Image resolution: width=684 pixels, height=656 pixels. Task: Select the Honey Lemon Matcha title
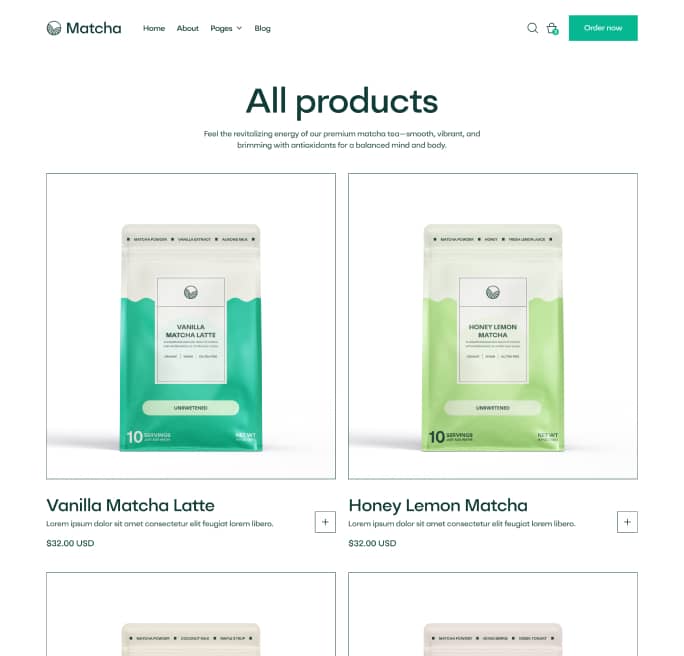tap(438, 506)
